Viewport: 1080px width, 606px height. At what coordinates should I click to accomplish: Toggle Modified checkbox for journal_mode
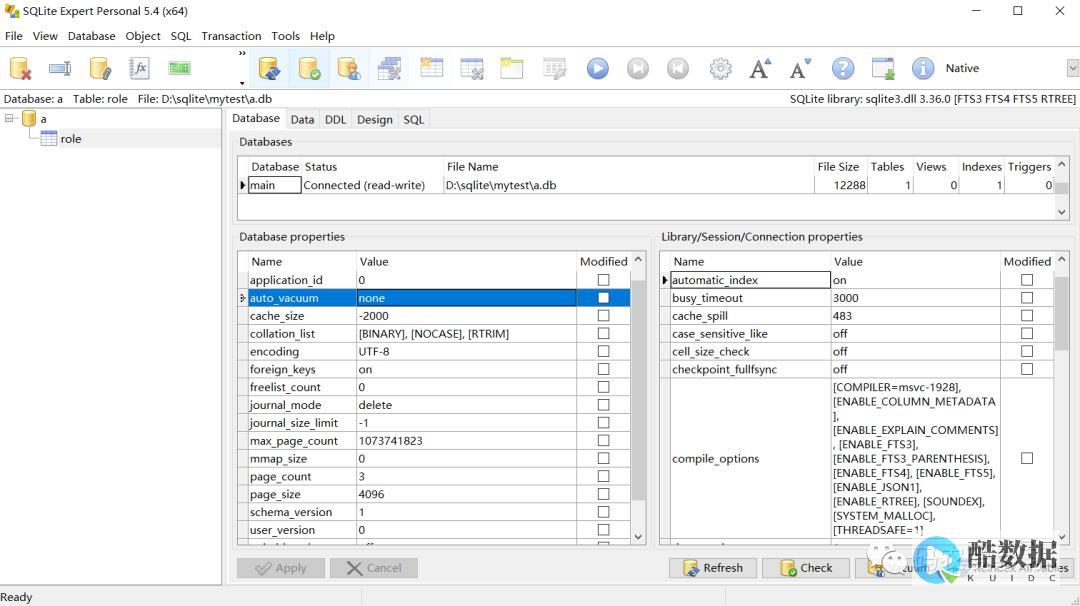coord(603,405)
